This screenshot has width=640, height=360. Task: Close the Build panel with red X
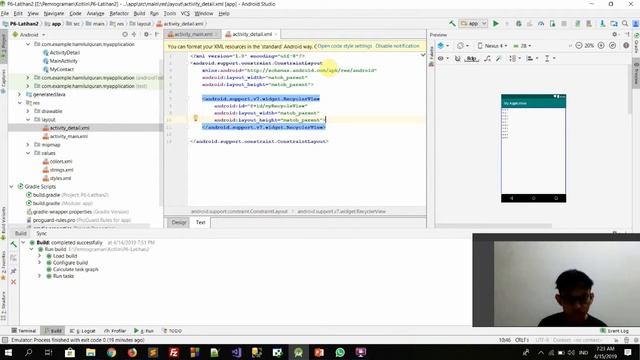tap(13, 282)
